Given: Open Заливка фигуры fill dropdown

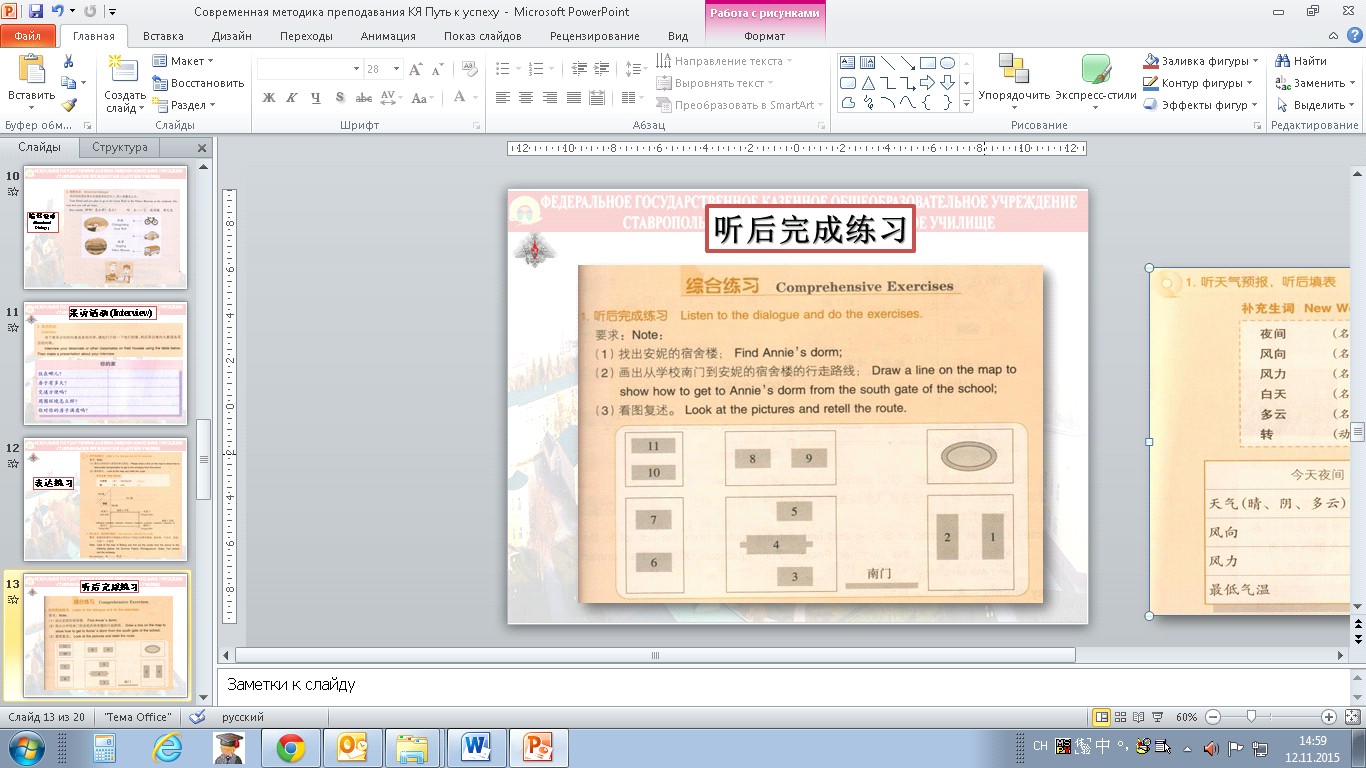Looking at the screenshot, I should 1198,61.
